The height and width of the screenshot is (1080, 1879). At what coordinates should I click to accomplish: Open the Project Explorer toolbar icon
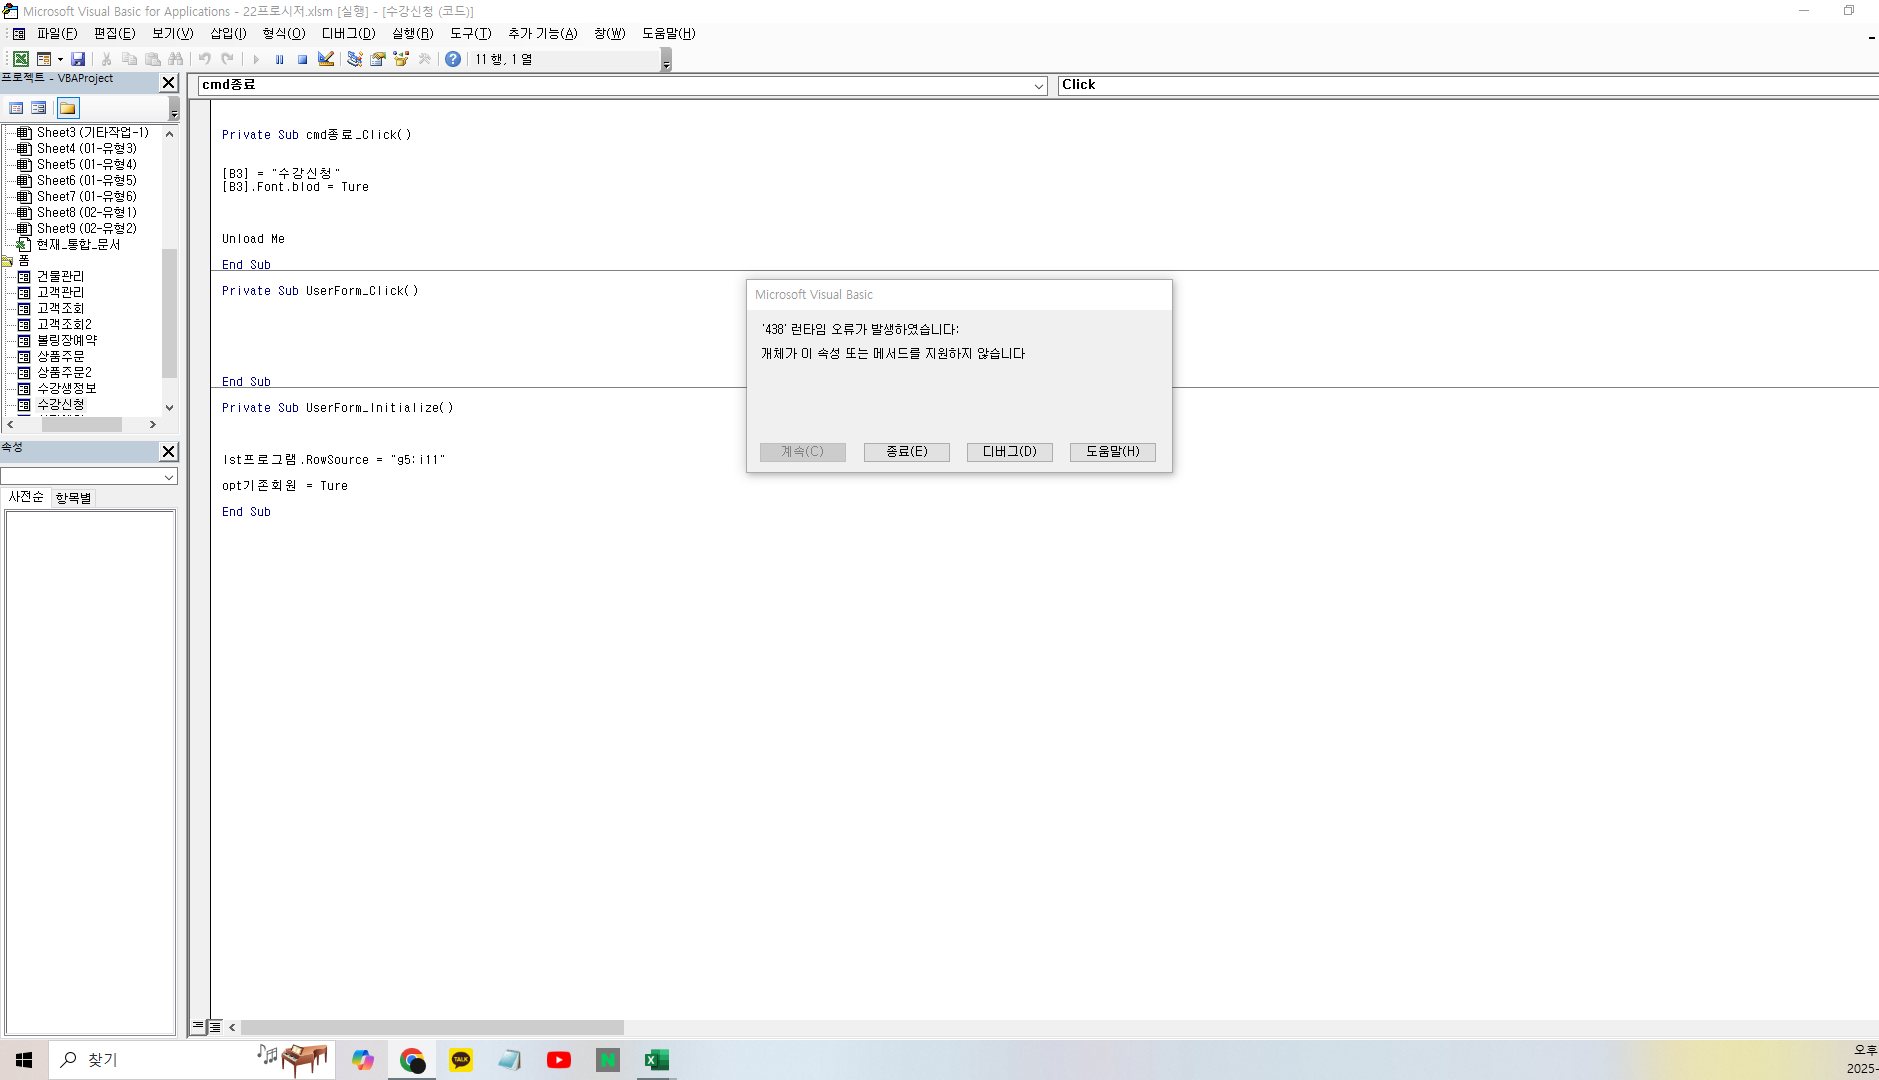tap(354, 59)
